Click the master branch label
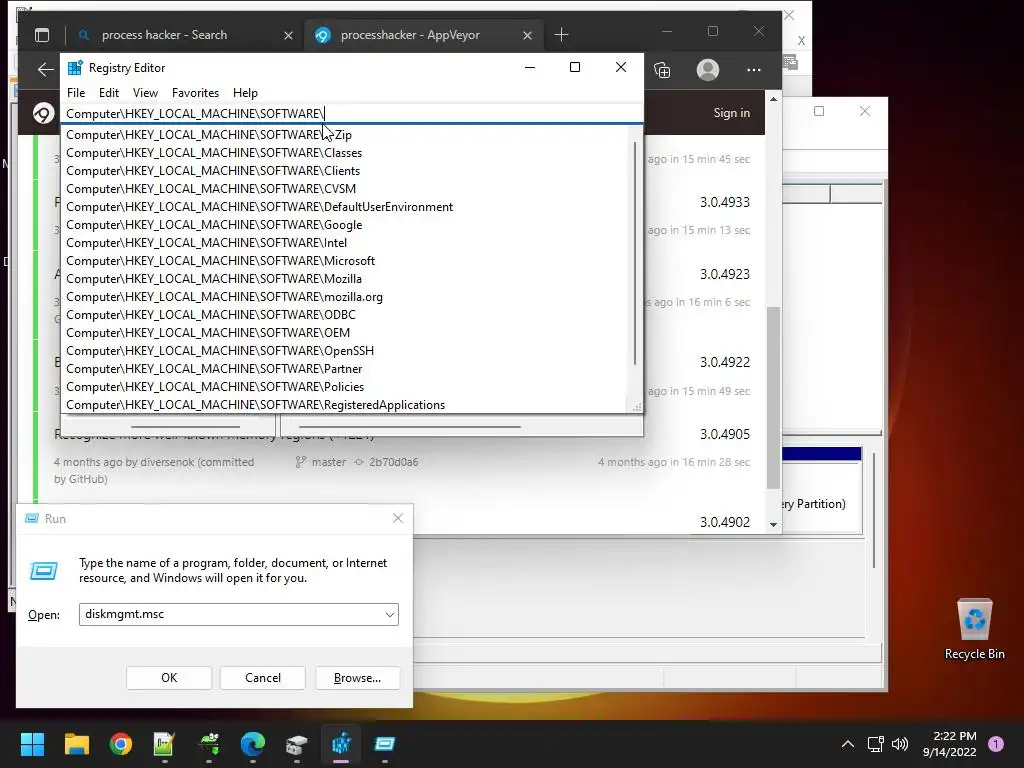Screen dimensions: 1024x768 [328, 462]
